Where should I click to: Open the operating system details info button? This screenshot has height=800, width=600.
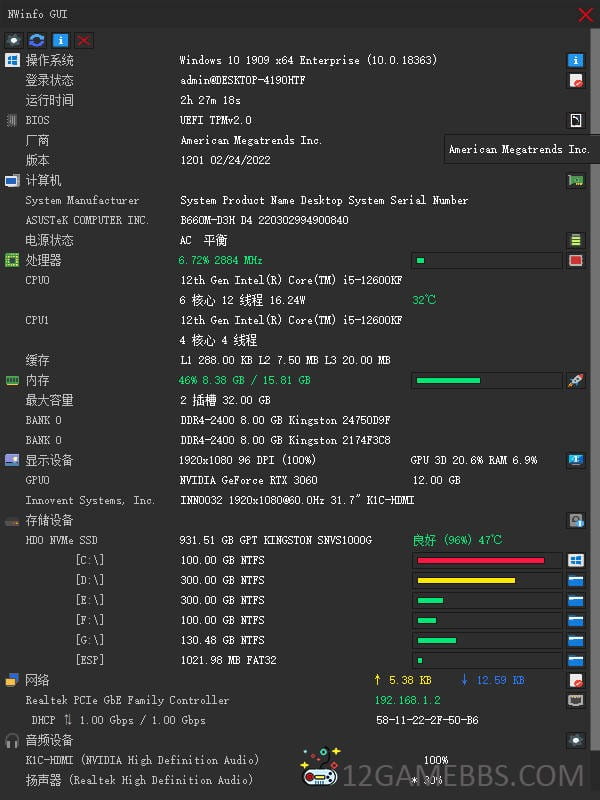point(575,60)
